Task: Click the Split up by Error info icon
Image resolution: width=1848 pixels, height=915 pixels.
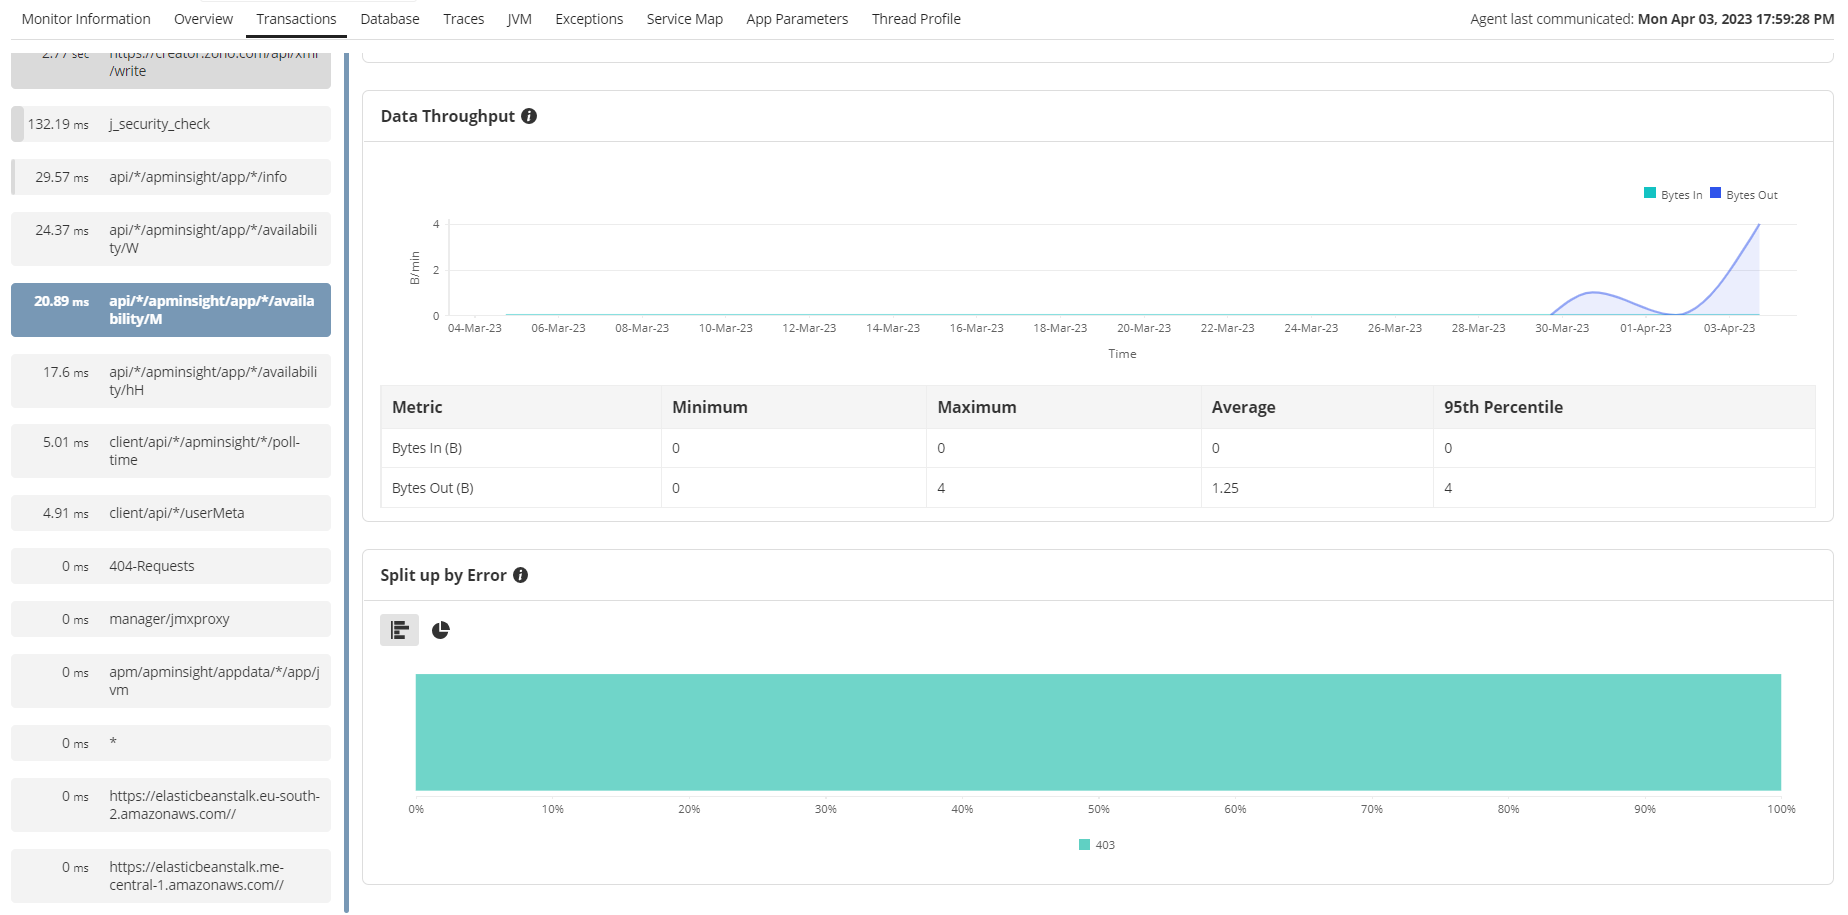Action: pos(520,575)
